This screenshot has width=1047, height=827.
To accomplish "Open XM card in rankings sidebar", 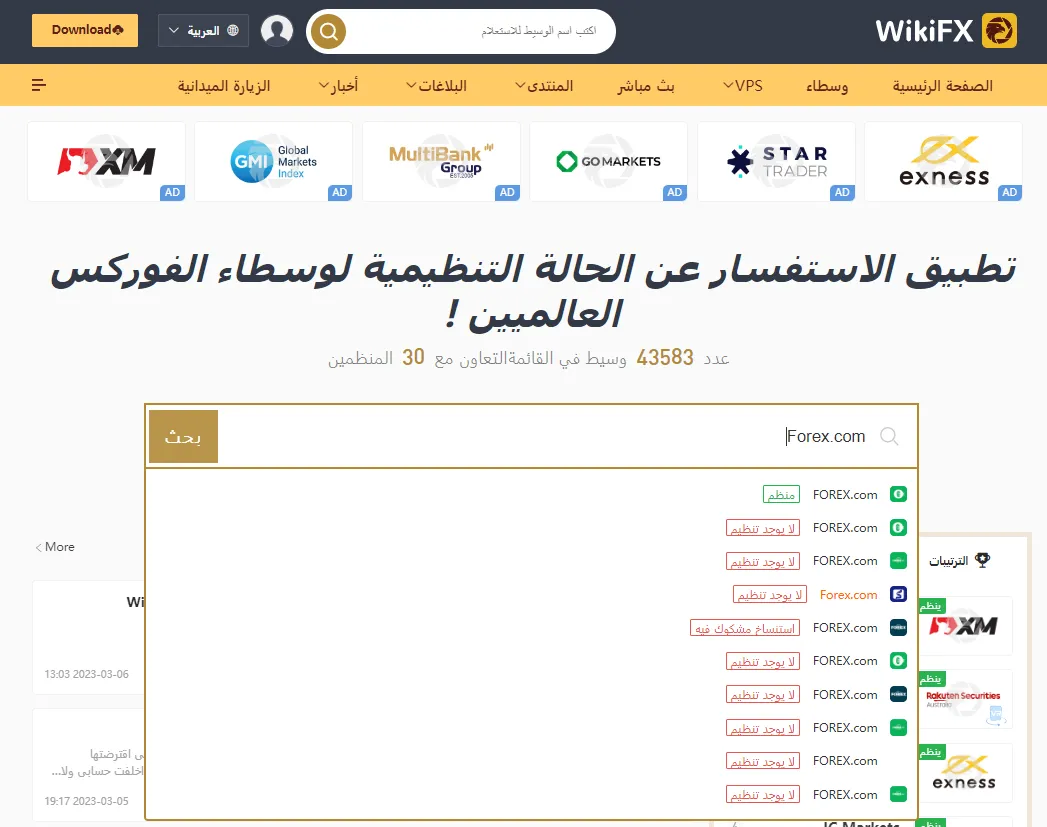I will coord(966,626).
